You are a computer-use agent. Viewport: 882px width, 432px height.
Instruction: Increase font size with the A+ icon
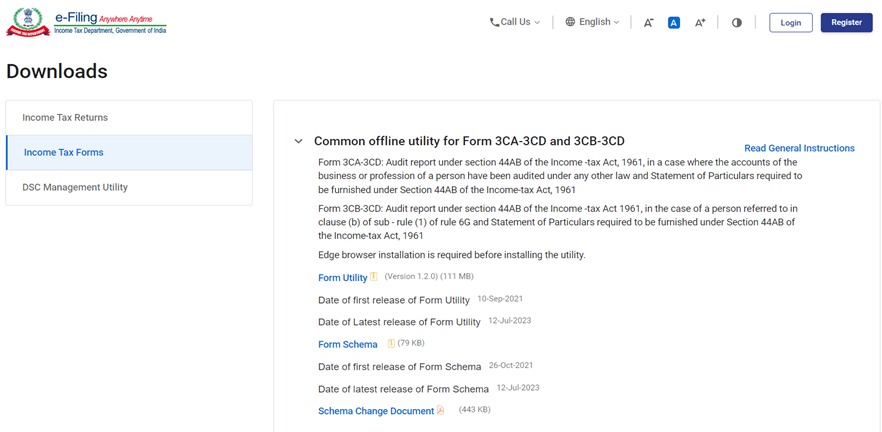point(700,23)
